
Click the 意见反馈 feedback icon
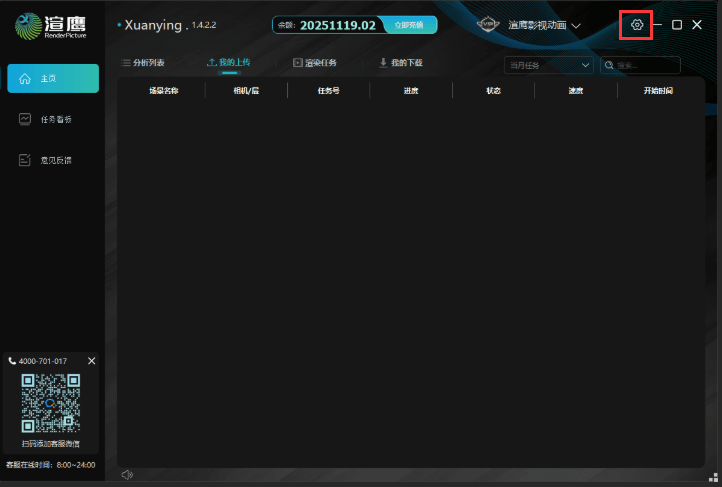[25, 160]
